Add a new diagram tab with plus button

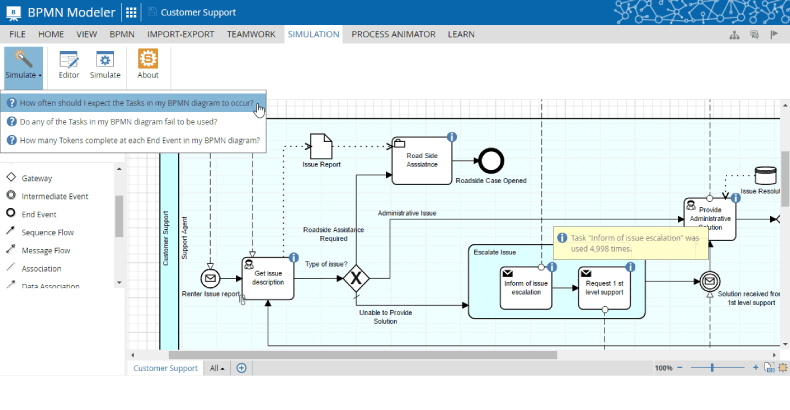click(x=241, y=368)
